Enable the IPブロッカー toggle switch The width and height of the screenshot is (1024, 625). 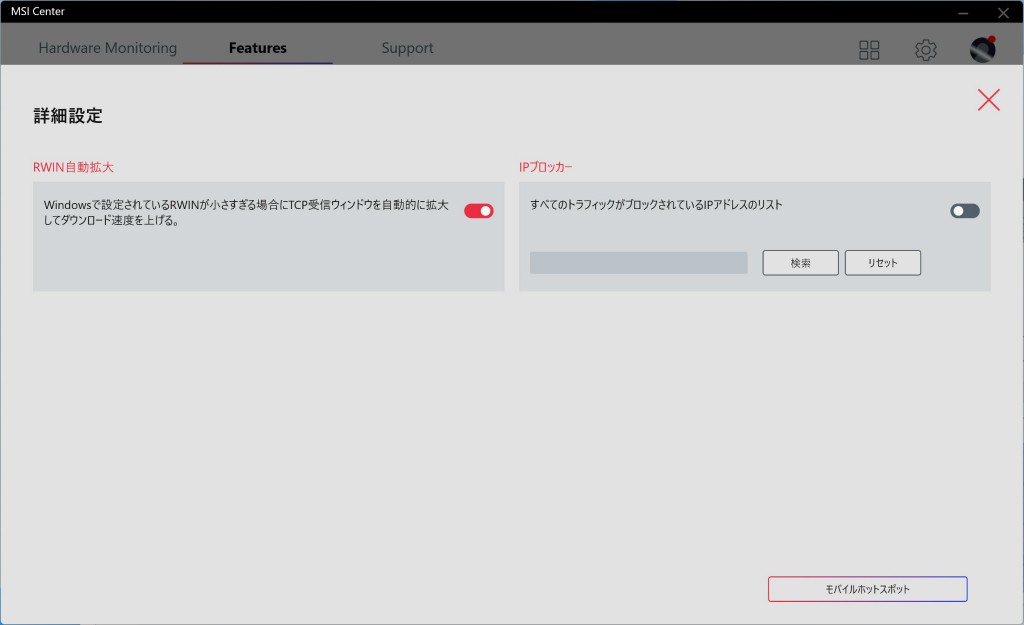tap(964, 211)
